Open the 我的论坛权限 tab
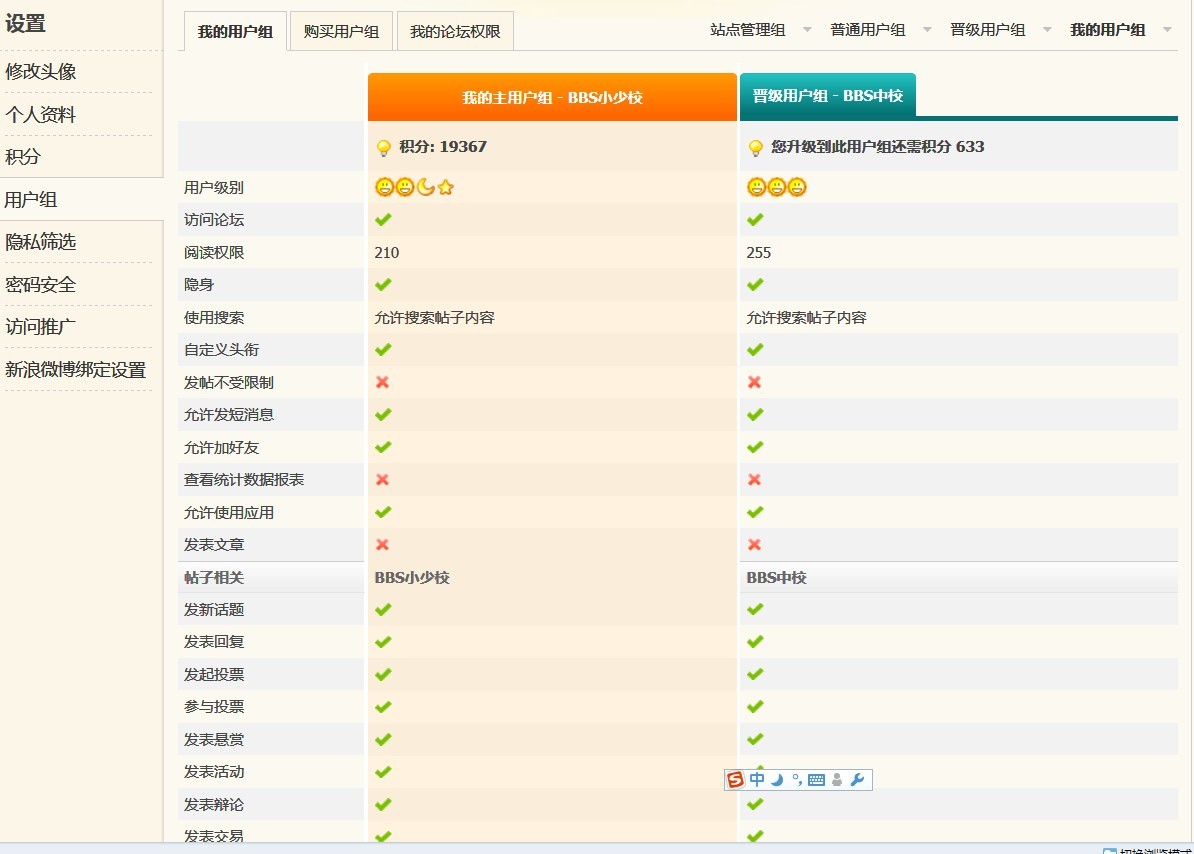1194x854 pixels. [455, 32]
